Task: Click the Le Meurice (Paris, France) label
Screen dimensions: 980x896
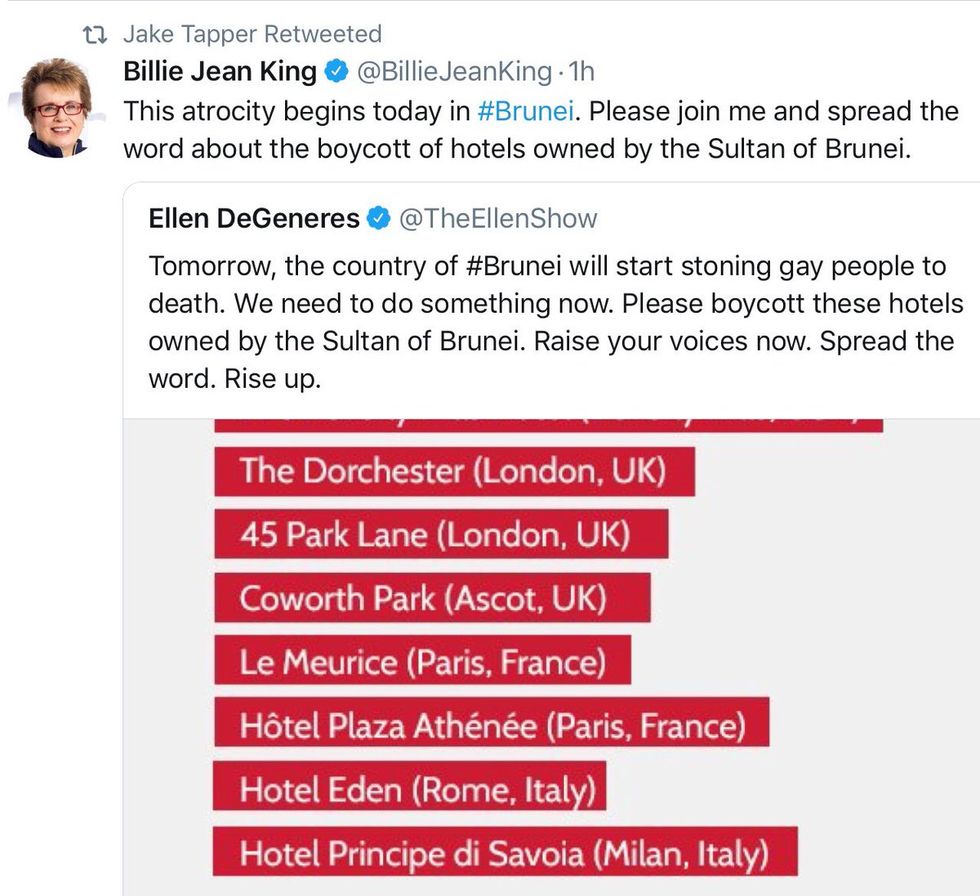Action: pyautogui.click(x=422, y=660)
